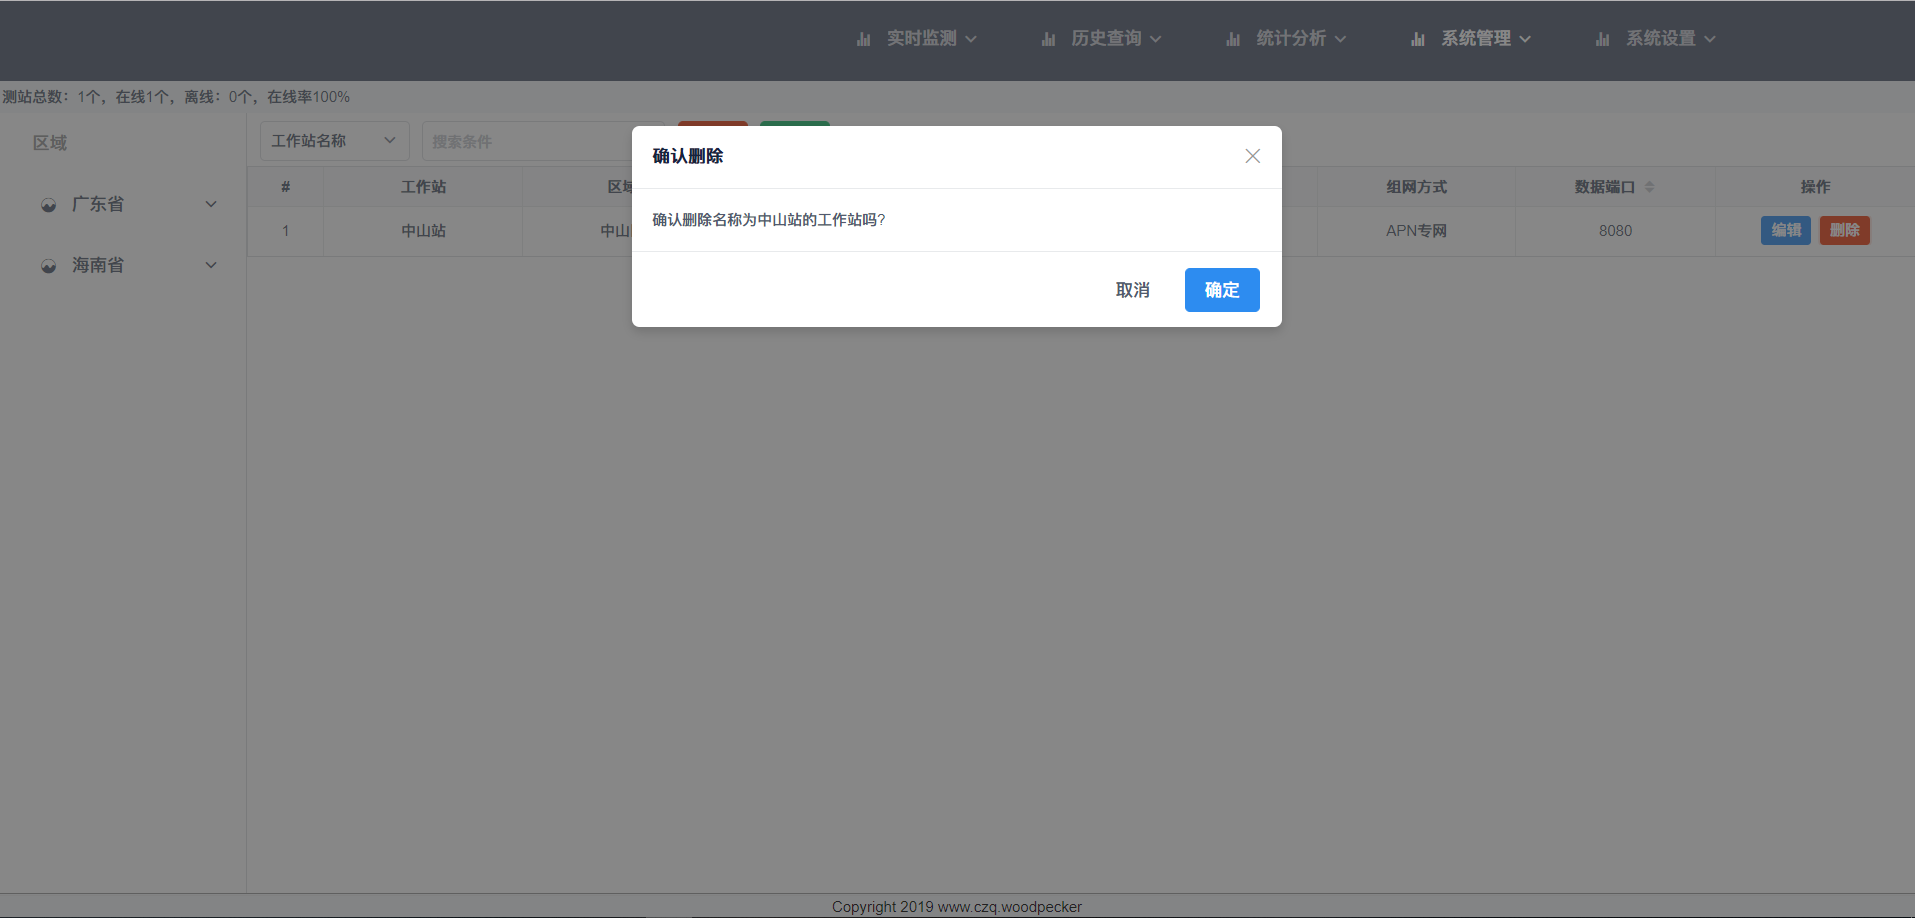Viewport: 1915px width, 918px height.
Task: Close the 确认删除 dialog with the X icon
Action: pos(1252,156)
